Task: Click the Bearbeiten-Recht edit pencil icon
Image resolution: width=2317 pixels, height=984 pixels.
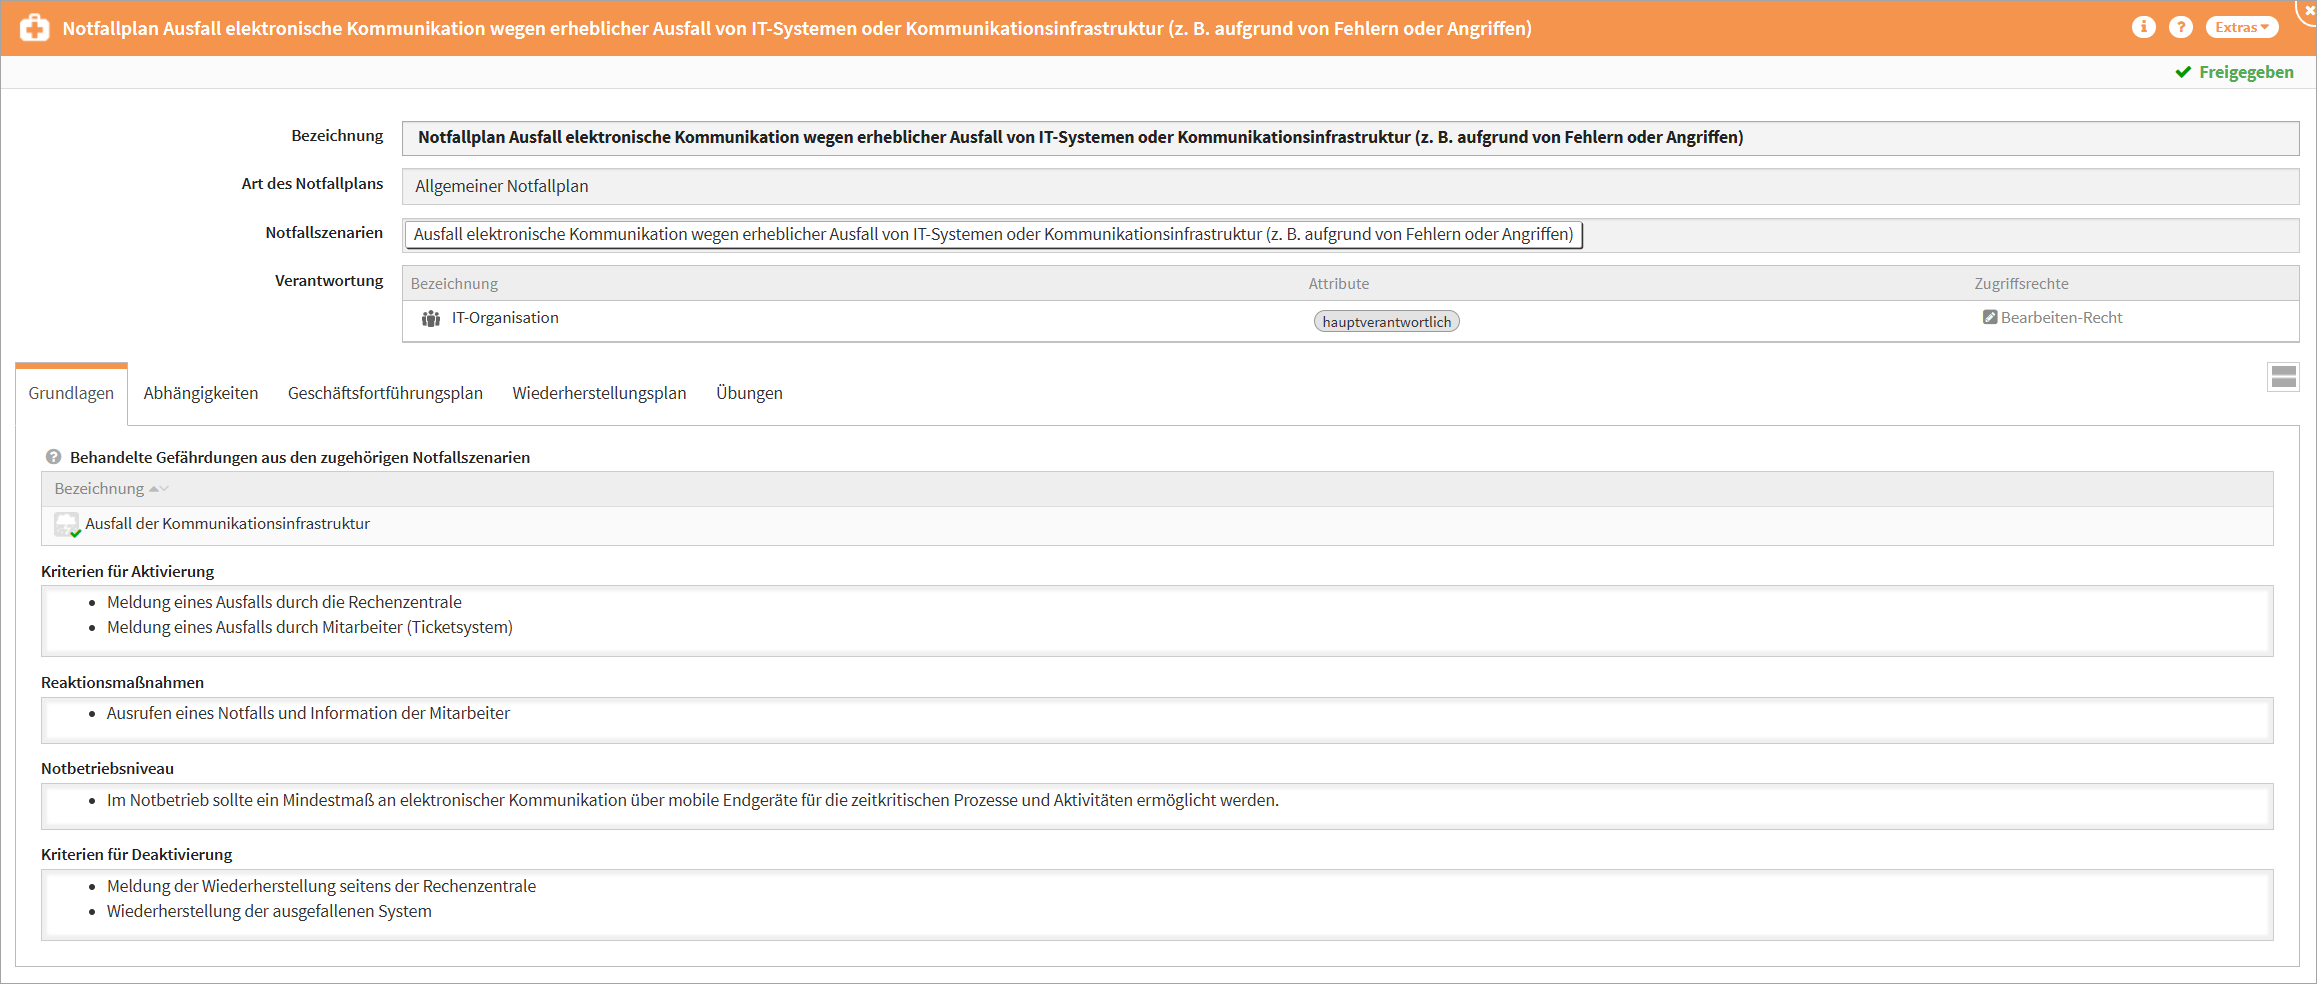Action: (1990, 317)
